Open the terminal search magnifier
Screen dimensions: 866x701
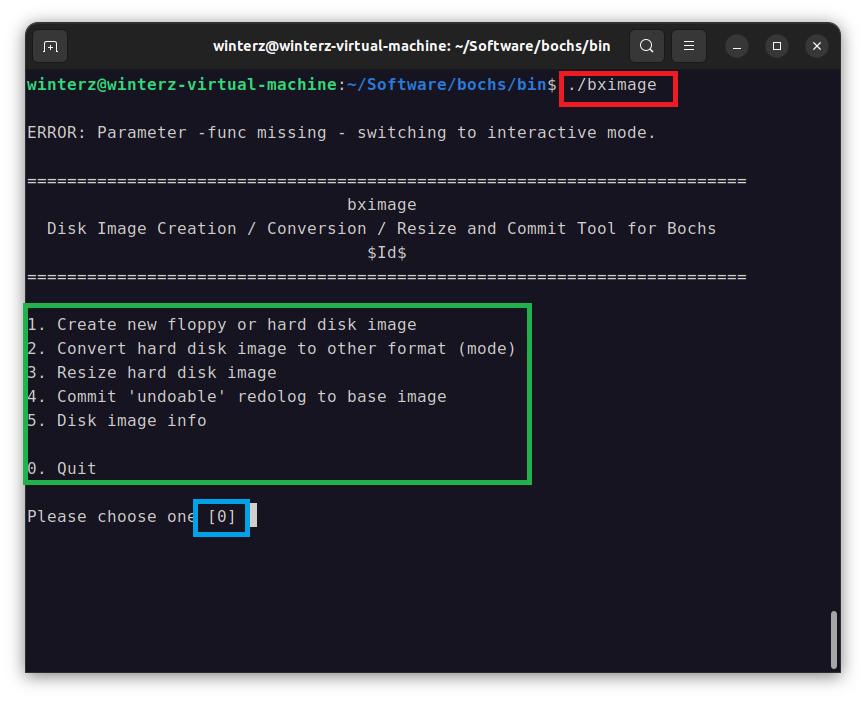point(646,46)
